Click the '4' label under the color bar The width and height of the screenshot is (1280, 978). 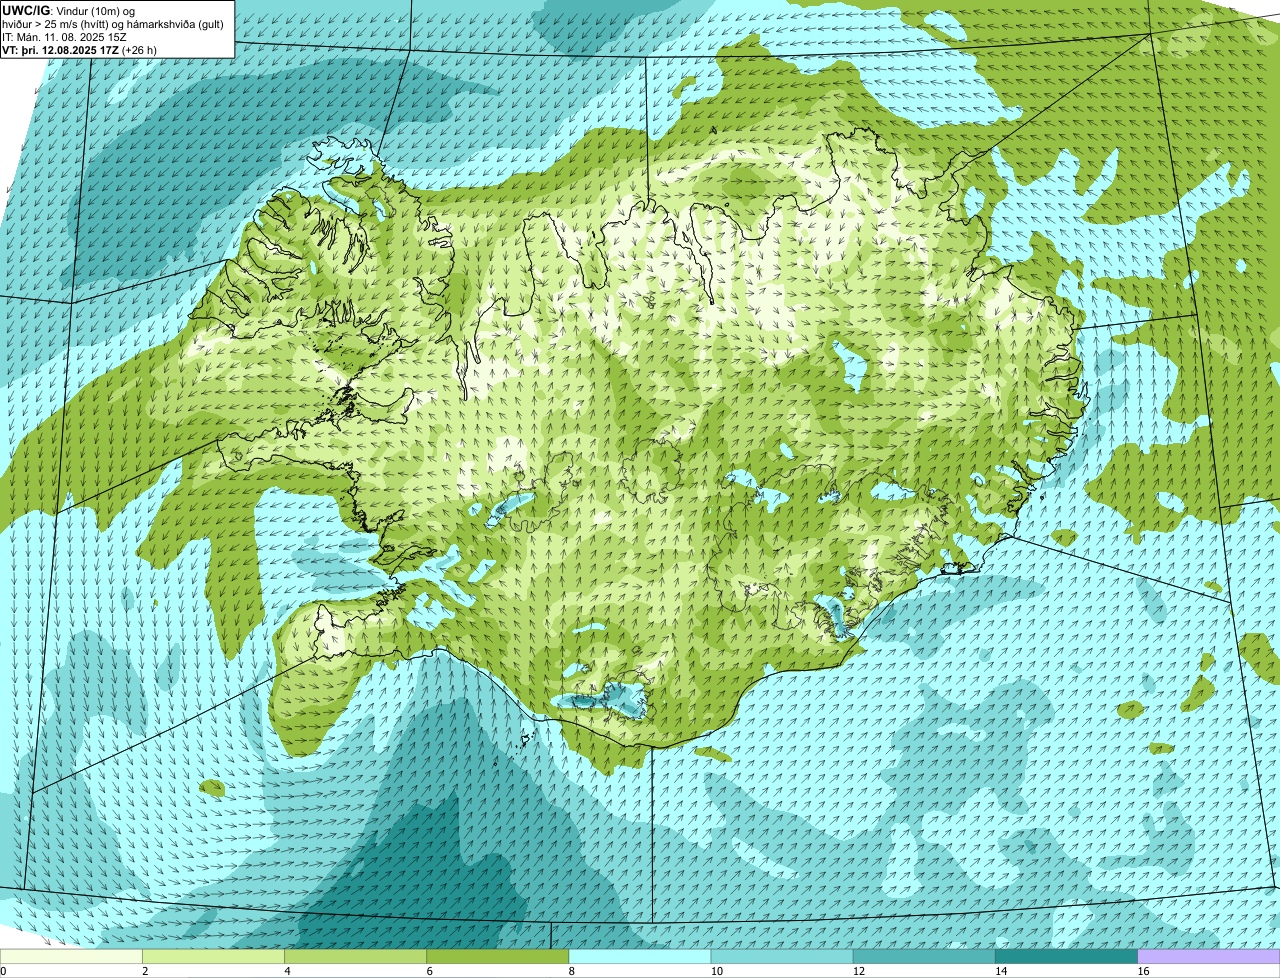(x=287, y=971)
